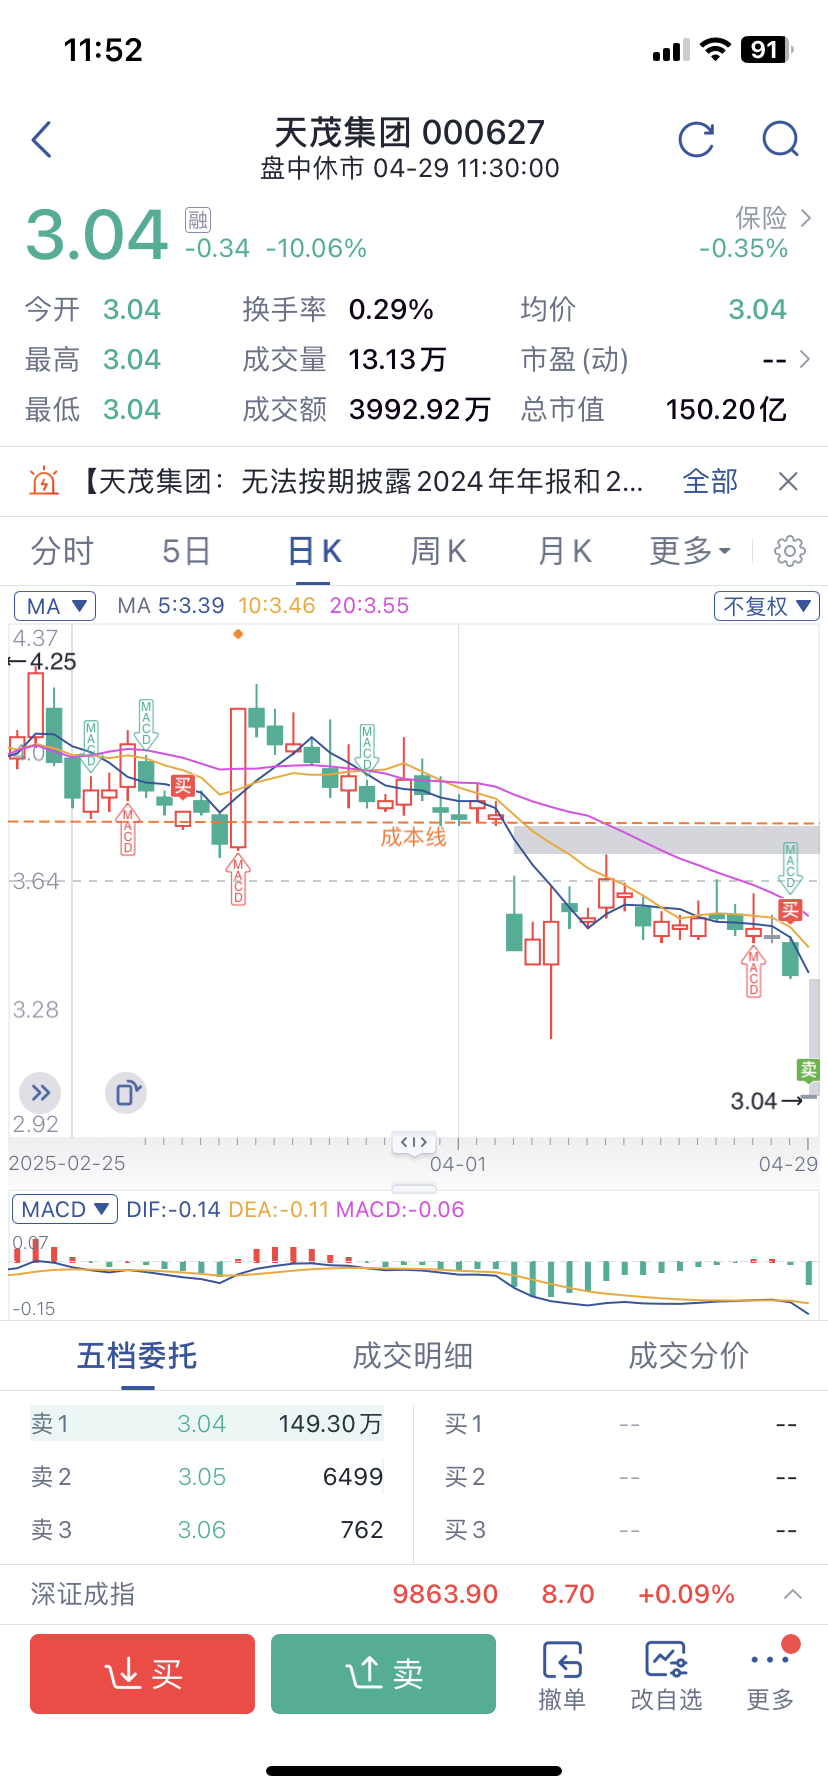This screenshot has height=1792, width=828.
Task: Tap the red 买 buy button
Action: pyautogui.click(x=142, y=1674)
